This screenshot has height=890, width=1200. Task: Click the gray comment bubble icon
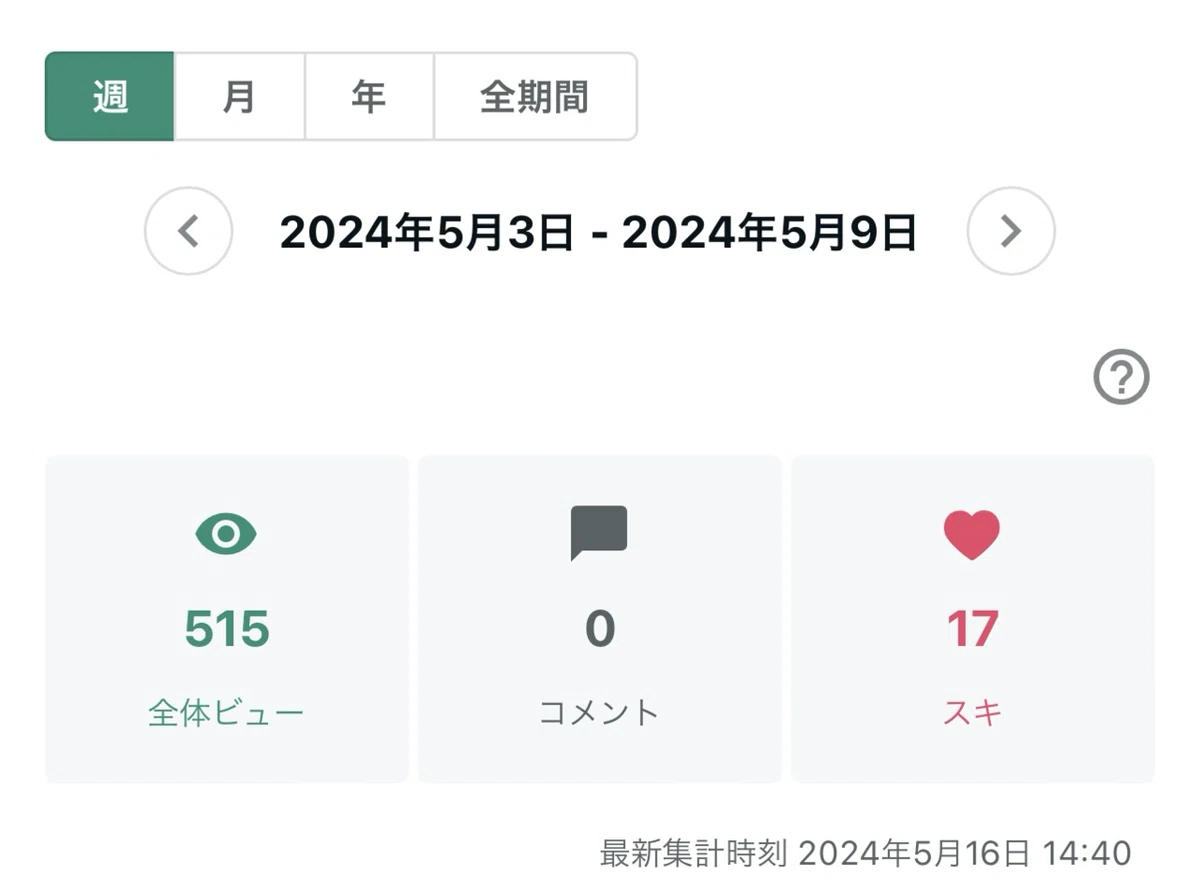[x=599, y=533]
